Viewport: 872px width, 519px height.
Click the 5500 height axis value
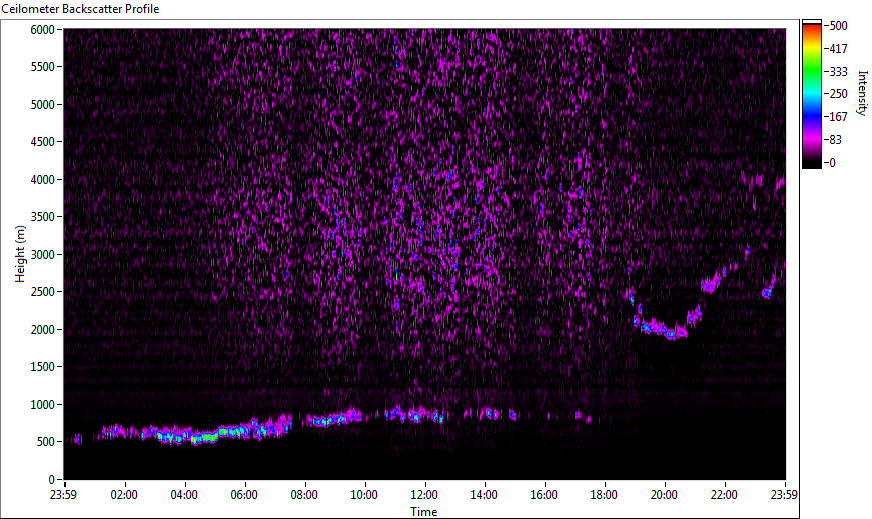click(42, 67)
